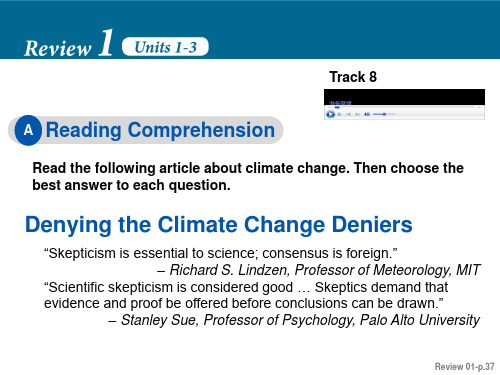Skip to previous track in player
This screenshot has width=500, height=375.
click(x=348, y=114)
